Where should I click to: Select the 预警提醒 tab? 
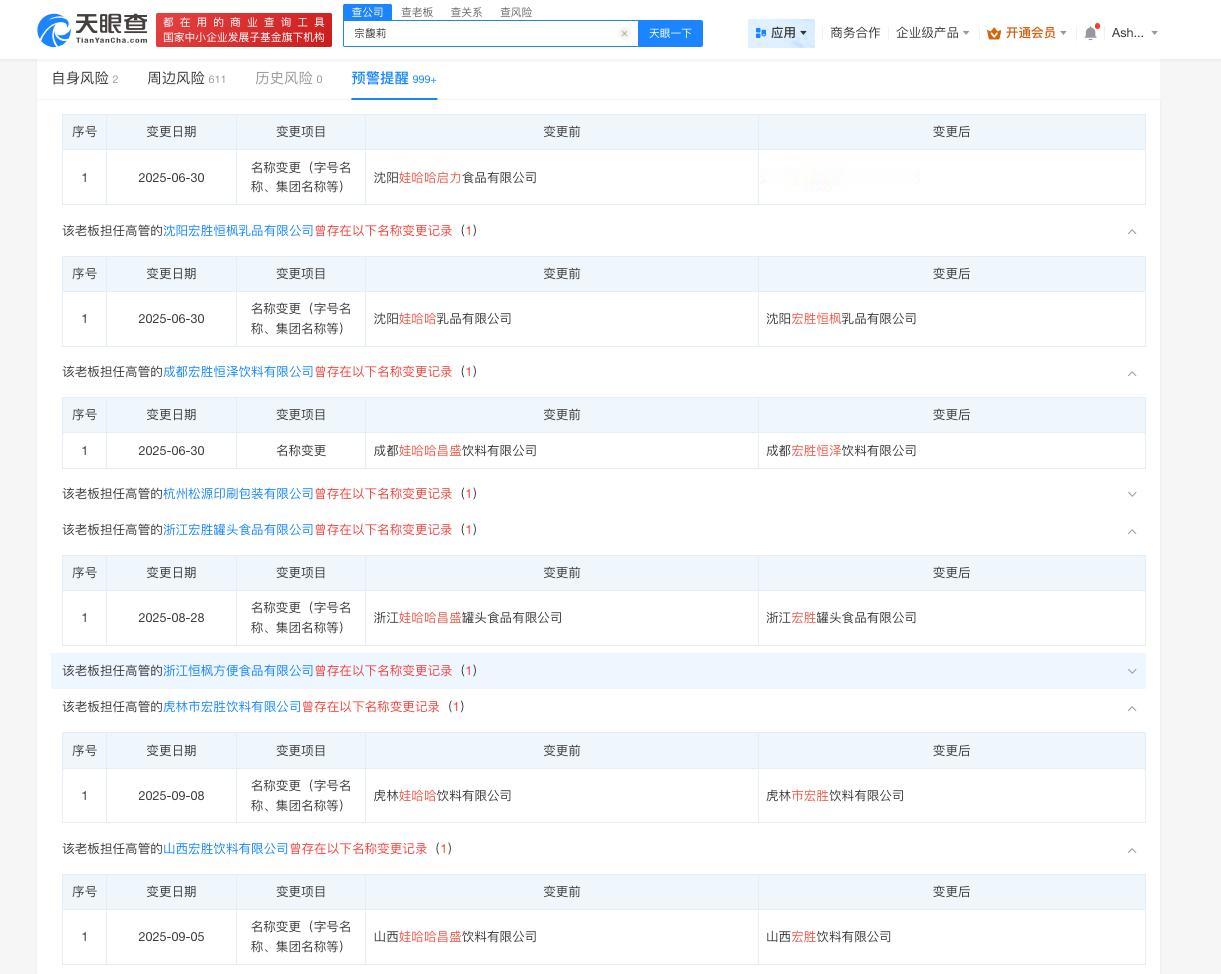(394, 78)
